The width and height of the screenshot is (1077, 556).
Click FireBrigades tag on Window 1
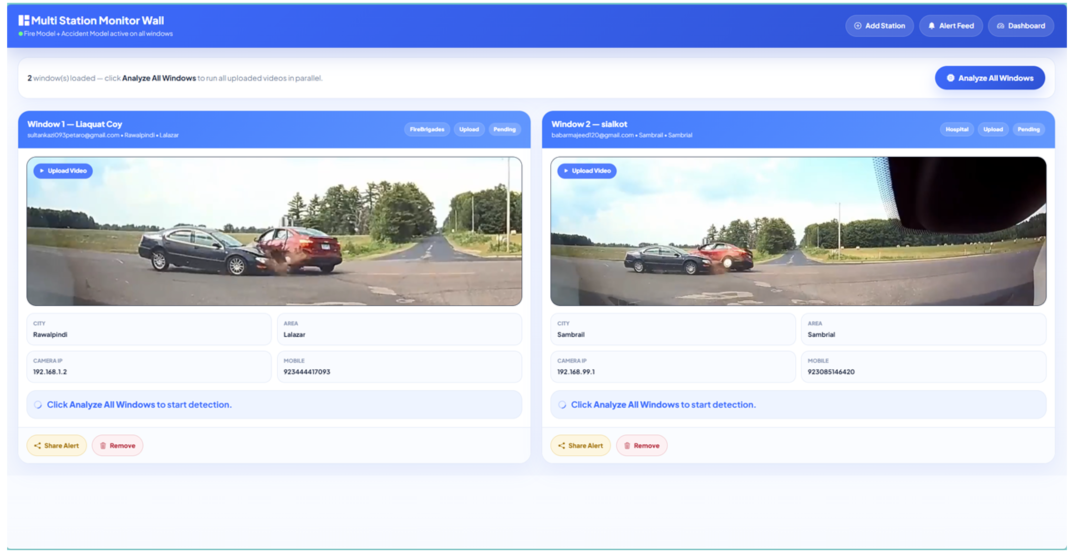[427, 129]
